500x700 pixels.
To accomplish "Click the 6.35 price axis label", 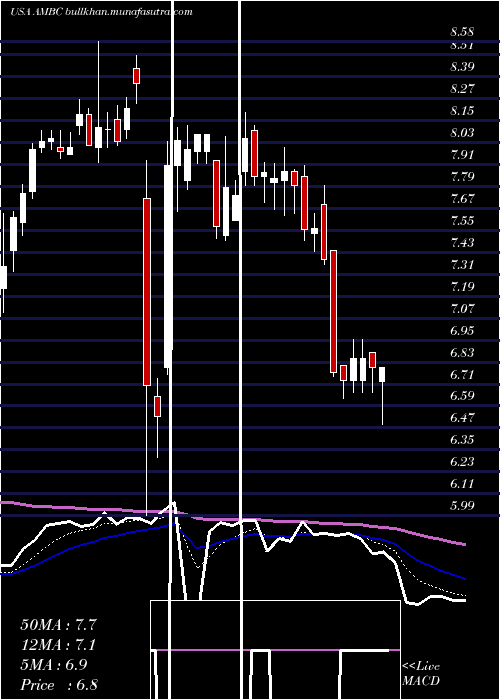I will (462, 440).
